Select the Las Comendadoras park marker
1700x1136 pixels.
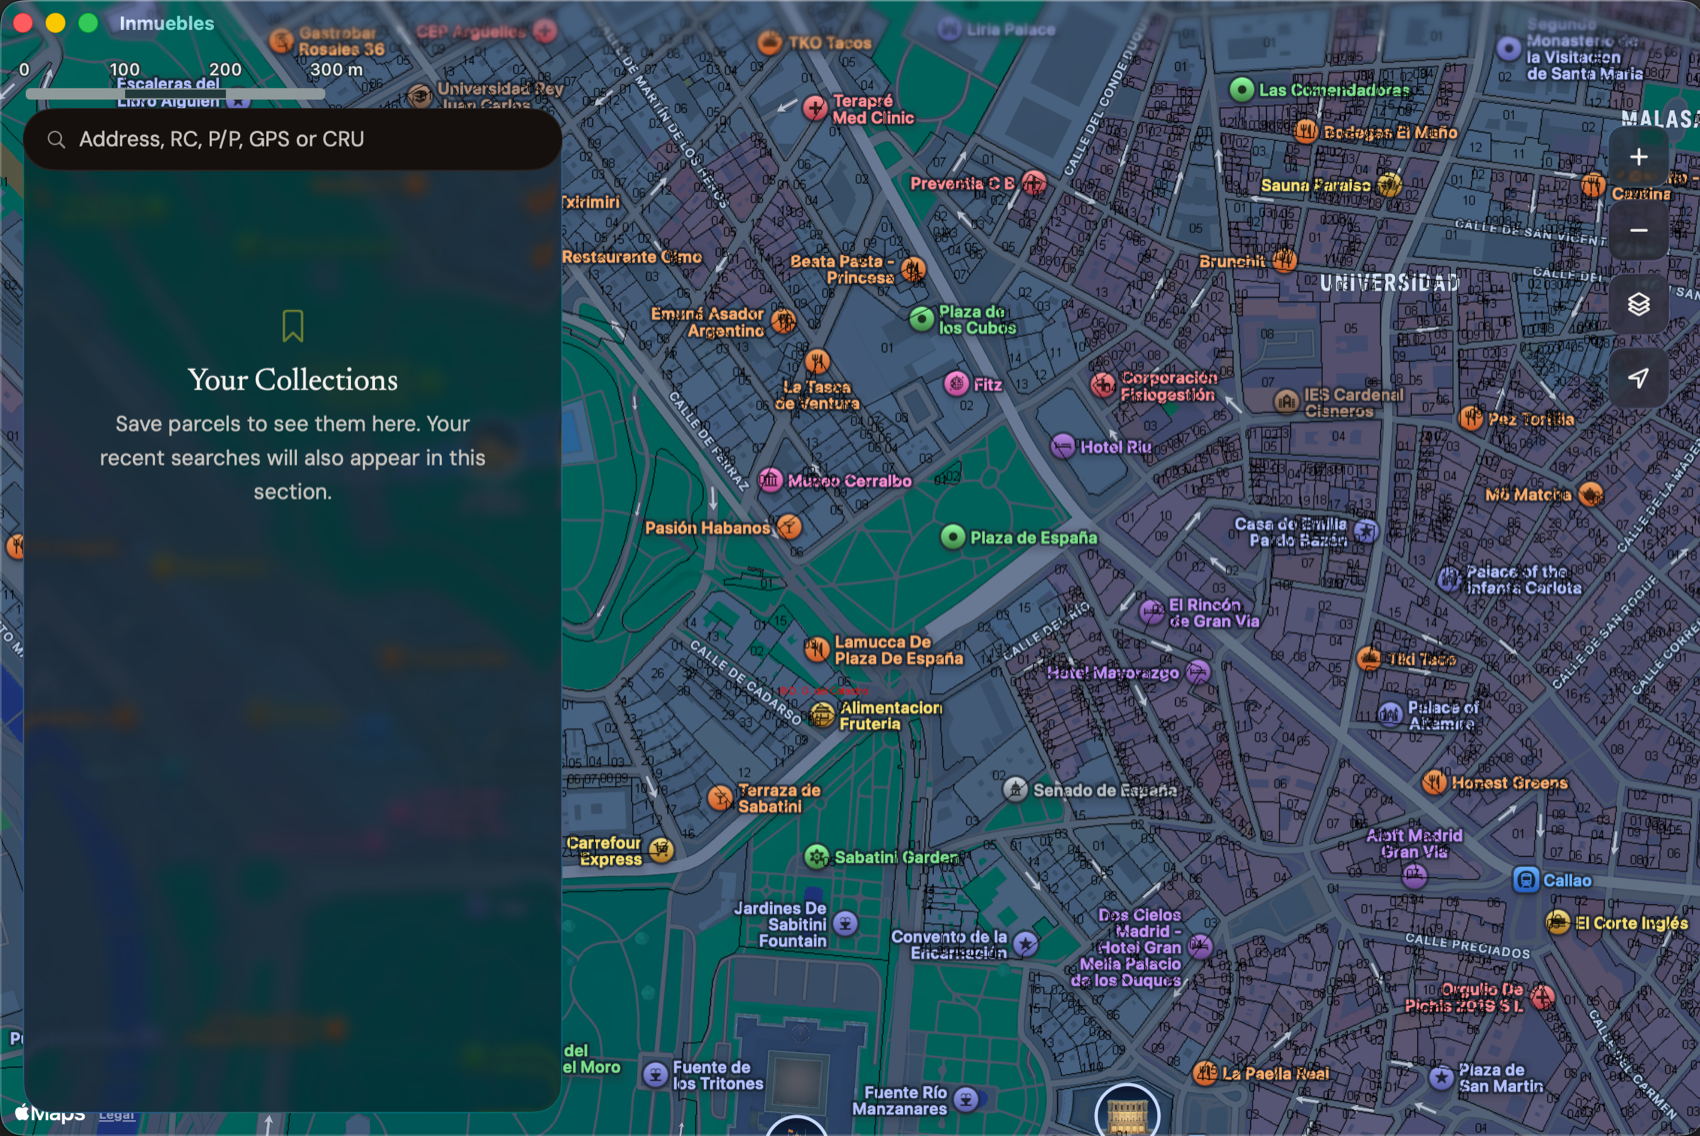tap(1242, 90)
